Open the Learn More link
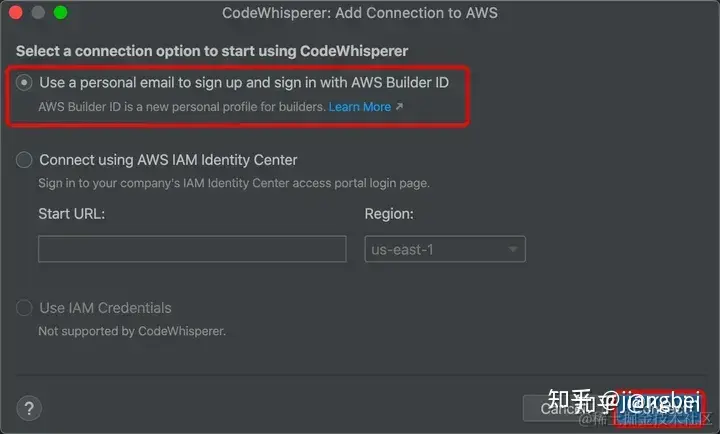 (x=359, y=107)
